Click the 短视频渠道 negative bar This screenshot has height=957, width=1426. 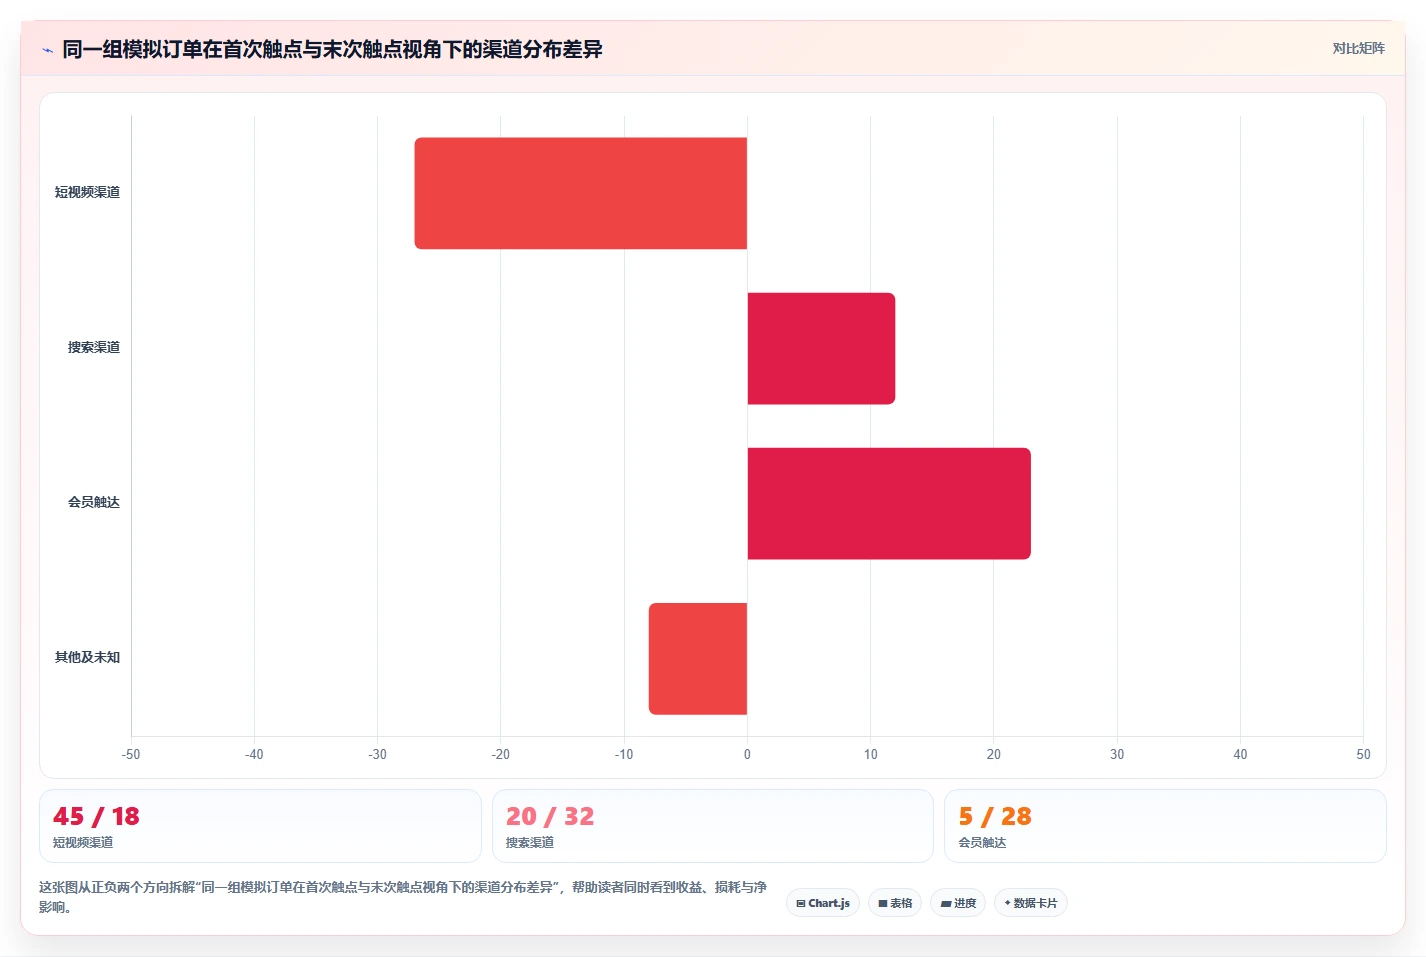[x=581, y=193]
